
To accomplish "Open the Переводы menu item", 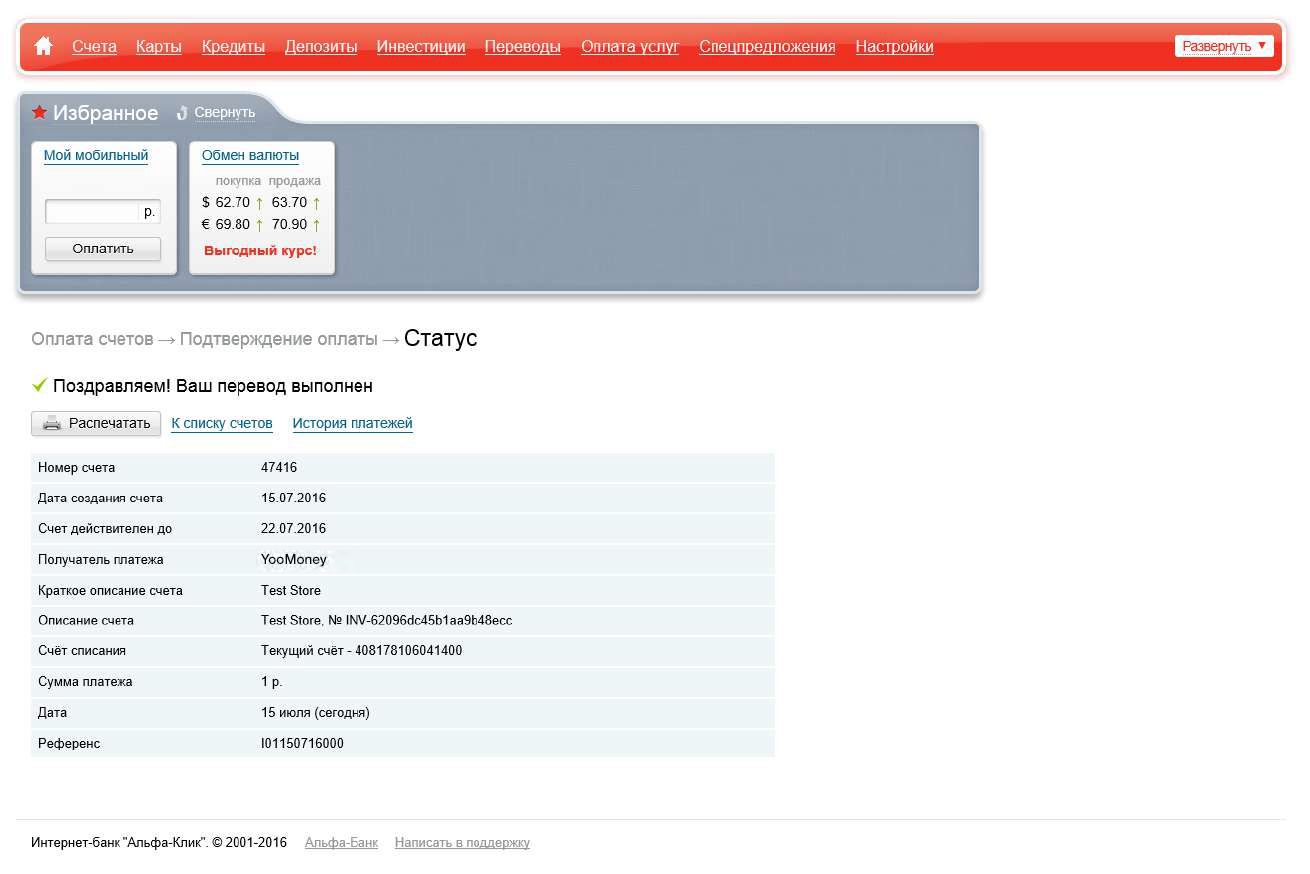I will (x=523, y=46).
